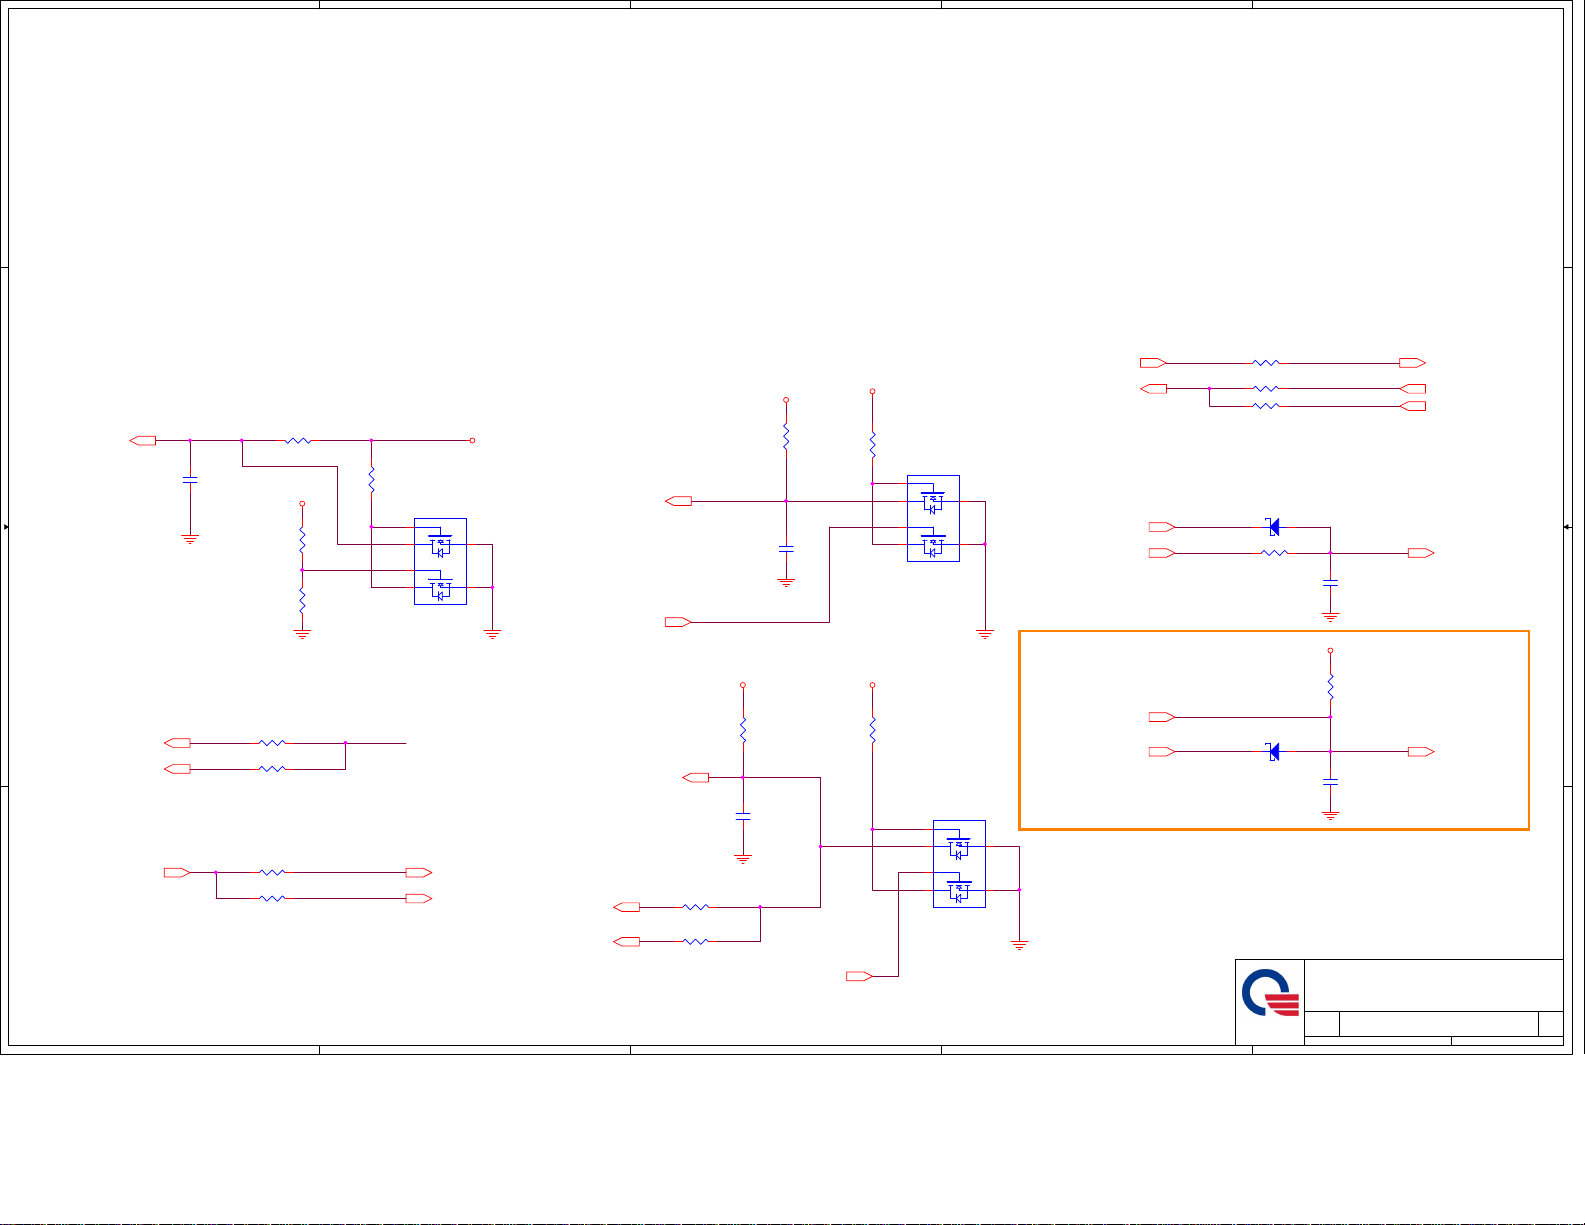
Task: Select the dual MOSFET beside the voltage divider
Action: [x=440, y=561]
